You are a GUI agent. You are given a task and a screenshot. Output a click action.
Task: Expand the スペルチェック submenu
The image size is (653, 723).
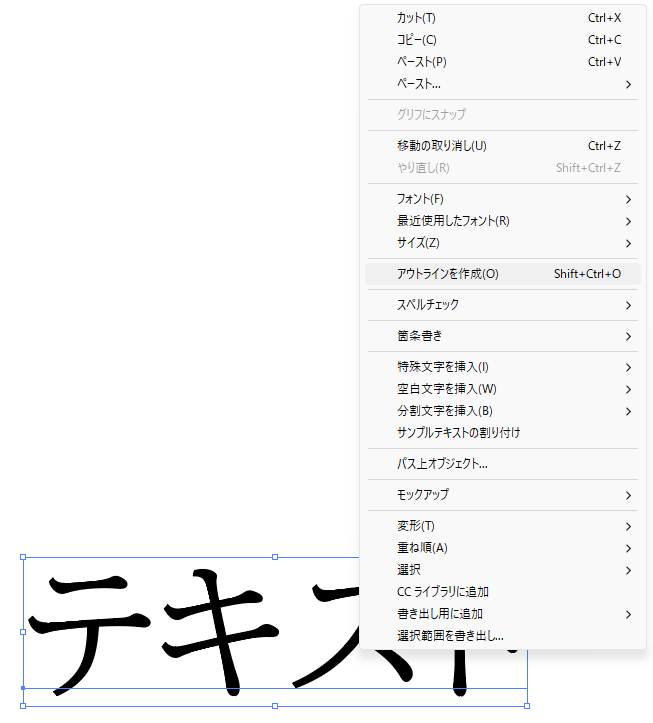click(x=428, y=305)
